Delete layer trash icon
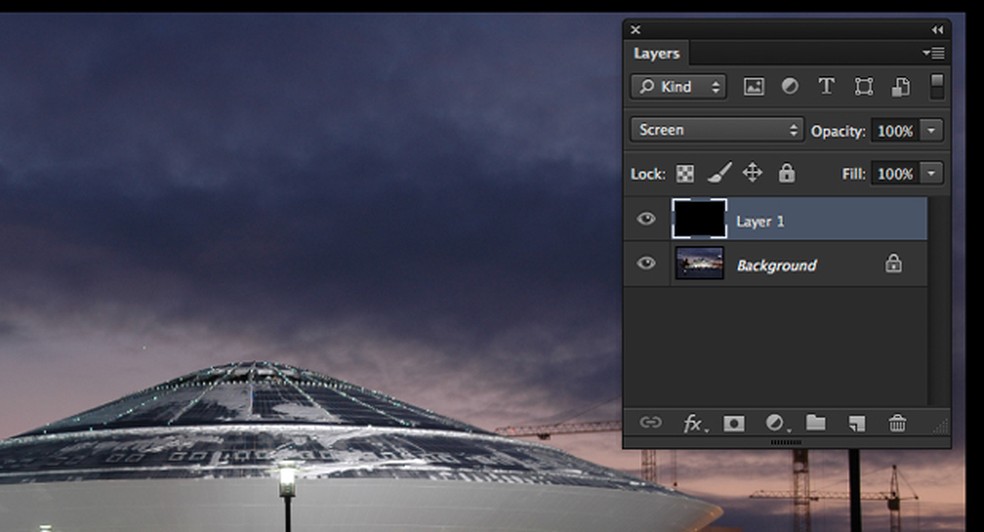The width and height of the screenshot is (984, 532). 897,423
